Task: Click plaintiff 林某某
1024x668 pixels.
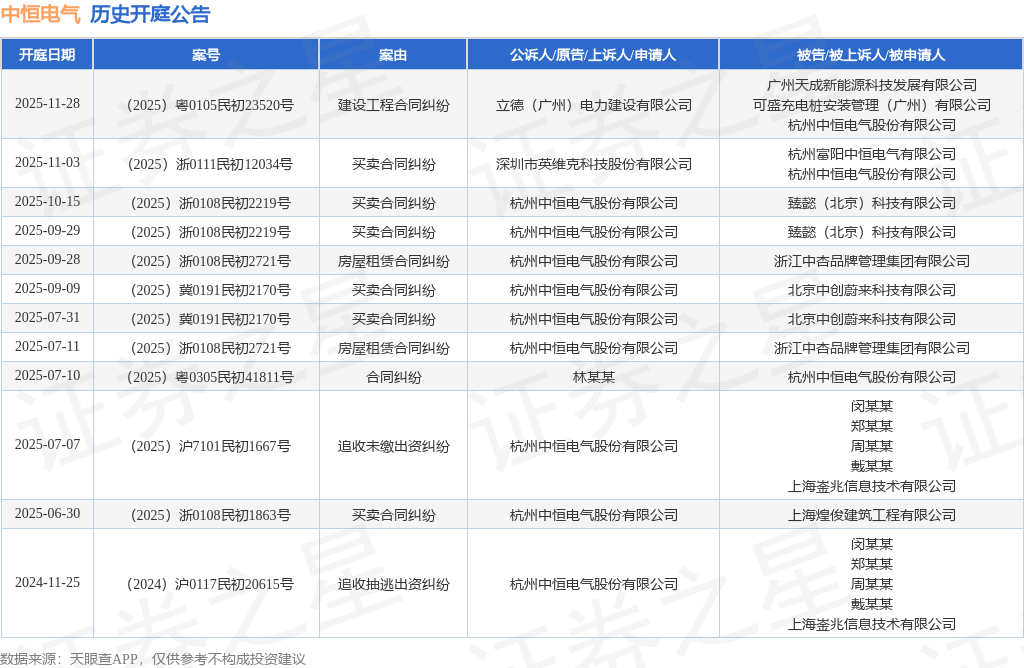Action: [594, 377]
